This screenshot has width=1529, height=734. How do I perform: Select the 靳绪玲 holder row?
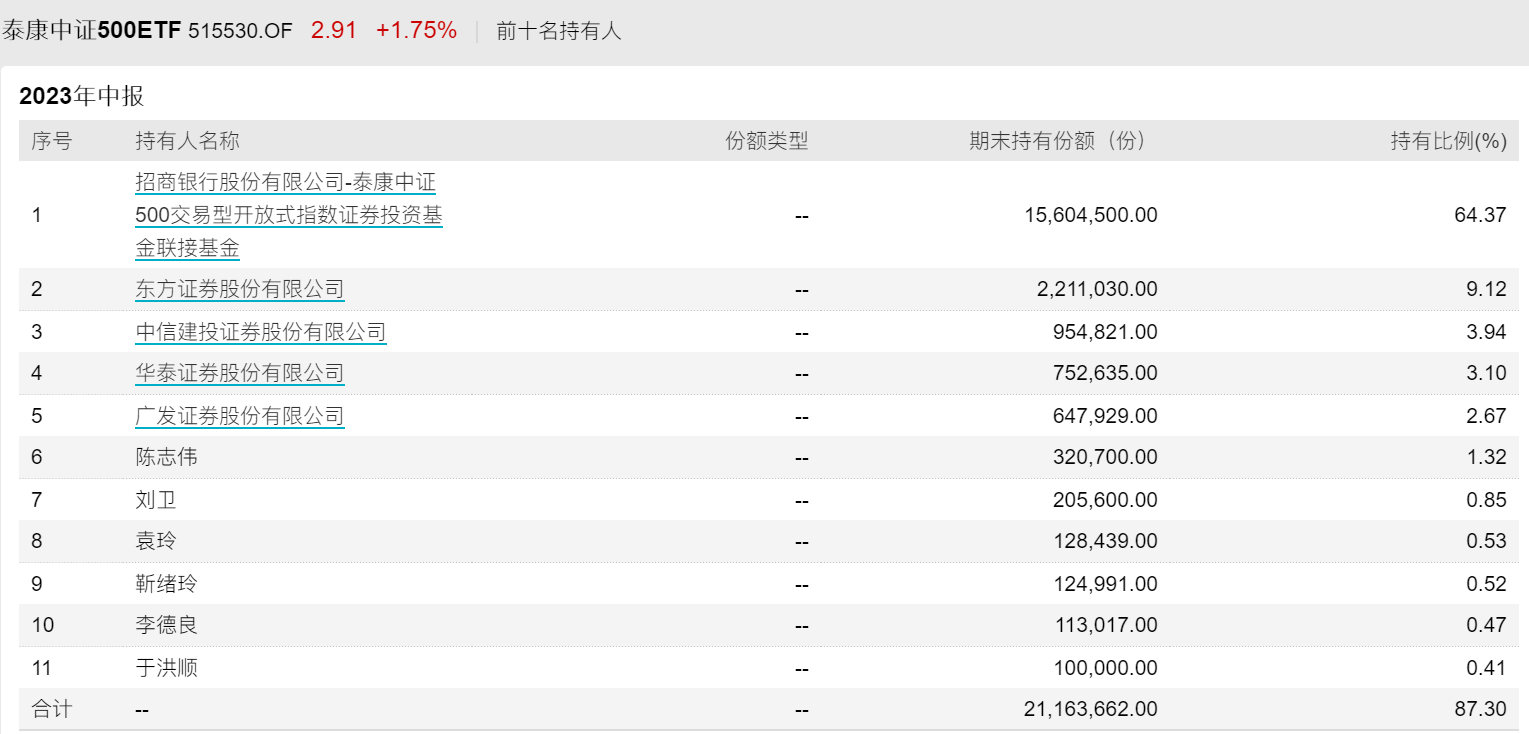pyautogui.click(x=167, y=583)
